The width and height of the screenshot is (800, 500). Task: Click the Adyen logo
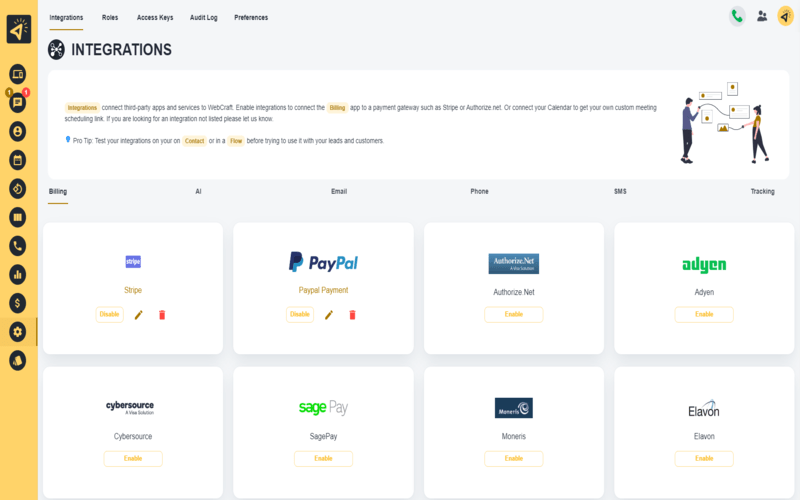(704, 265)
